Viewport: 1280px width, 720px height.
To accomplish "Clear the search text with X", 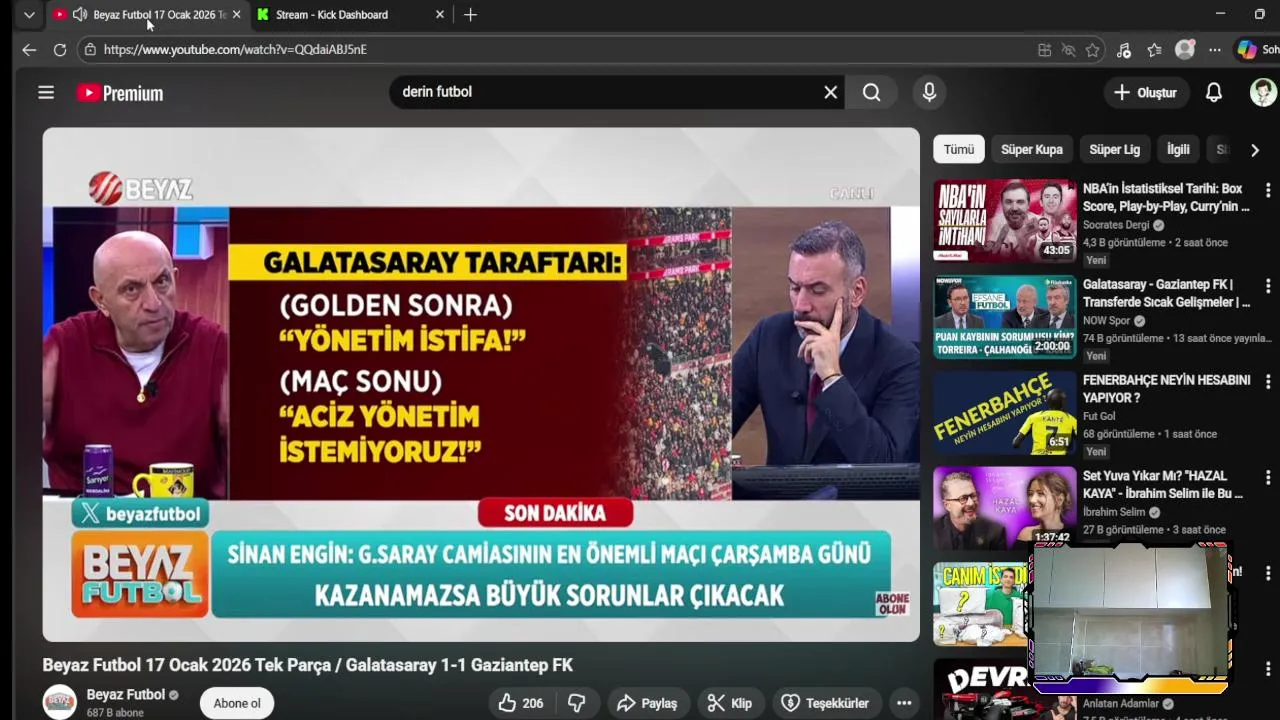I will [830, 92].
